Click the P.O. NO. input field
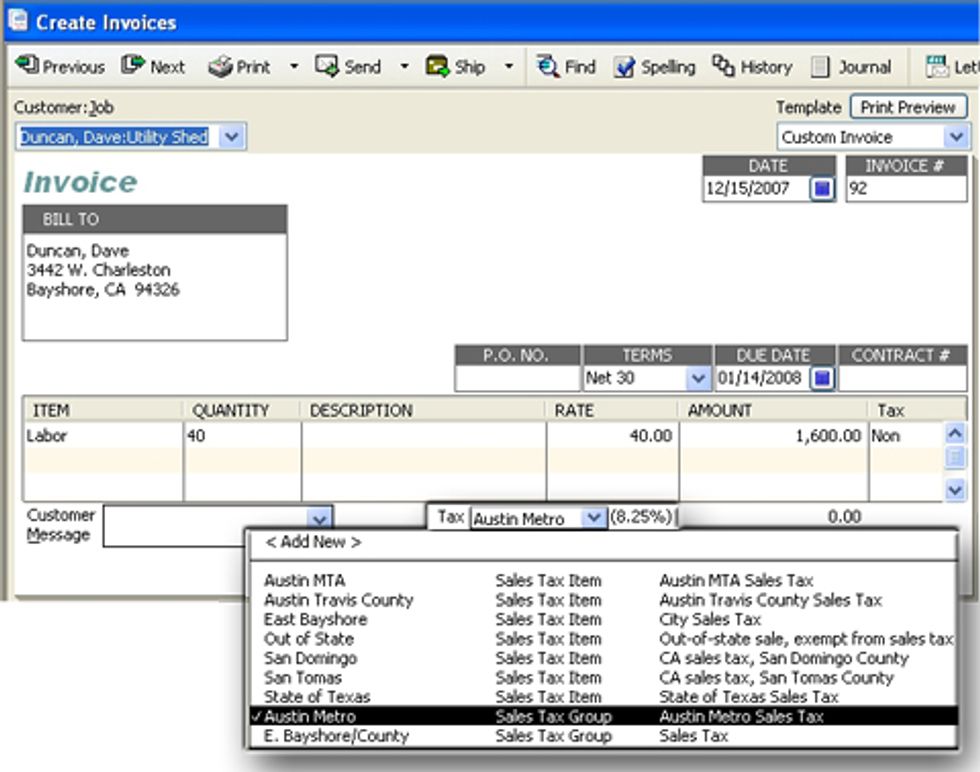The width and height of the screenshot is (980, 772). click(517, 379)
